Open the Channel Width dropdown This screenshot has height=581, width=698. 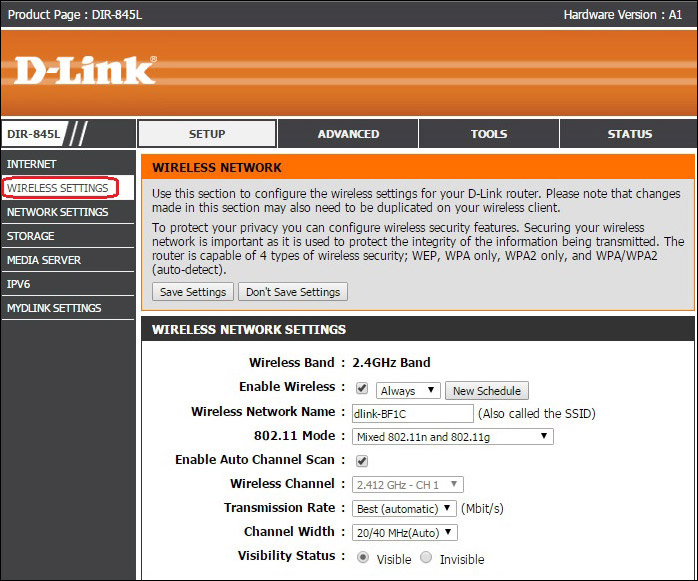pos(404,533)
